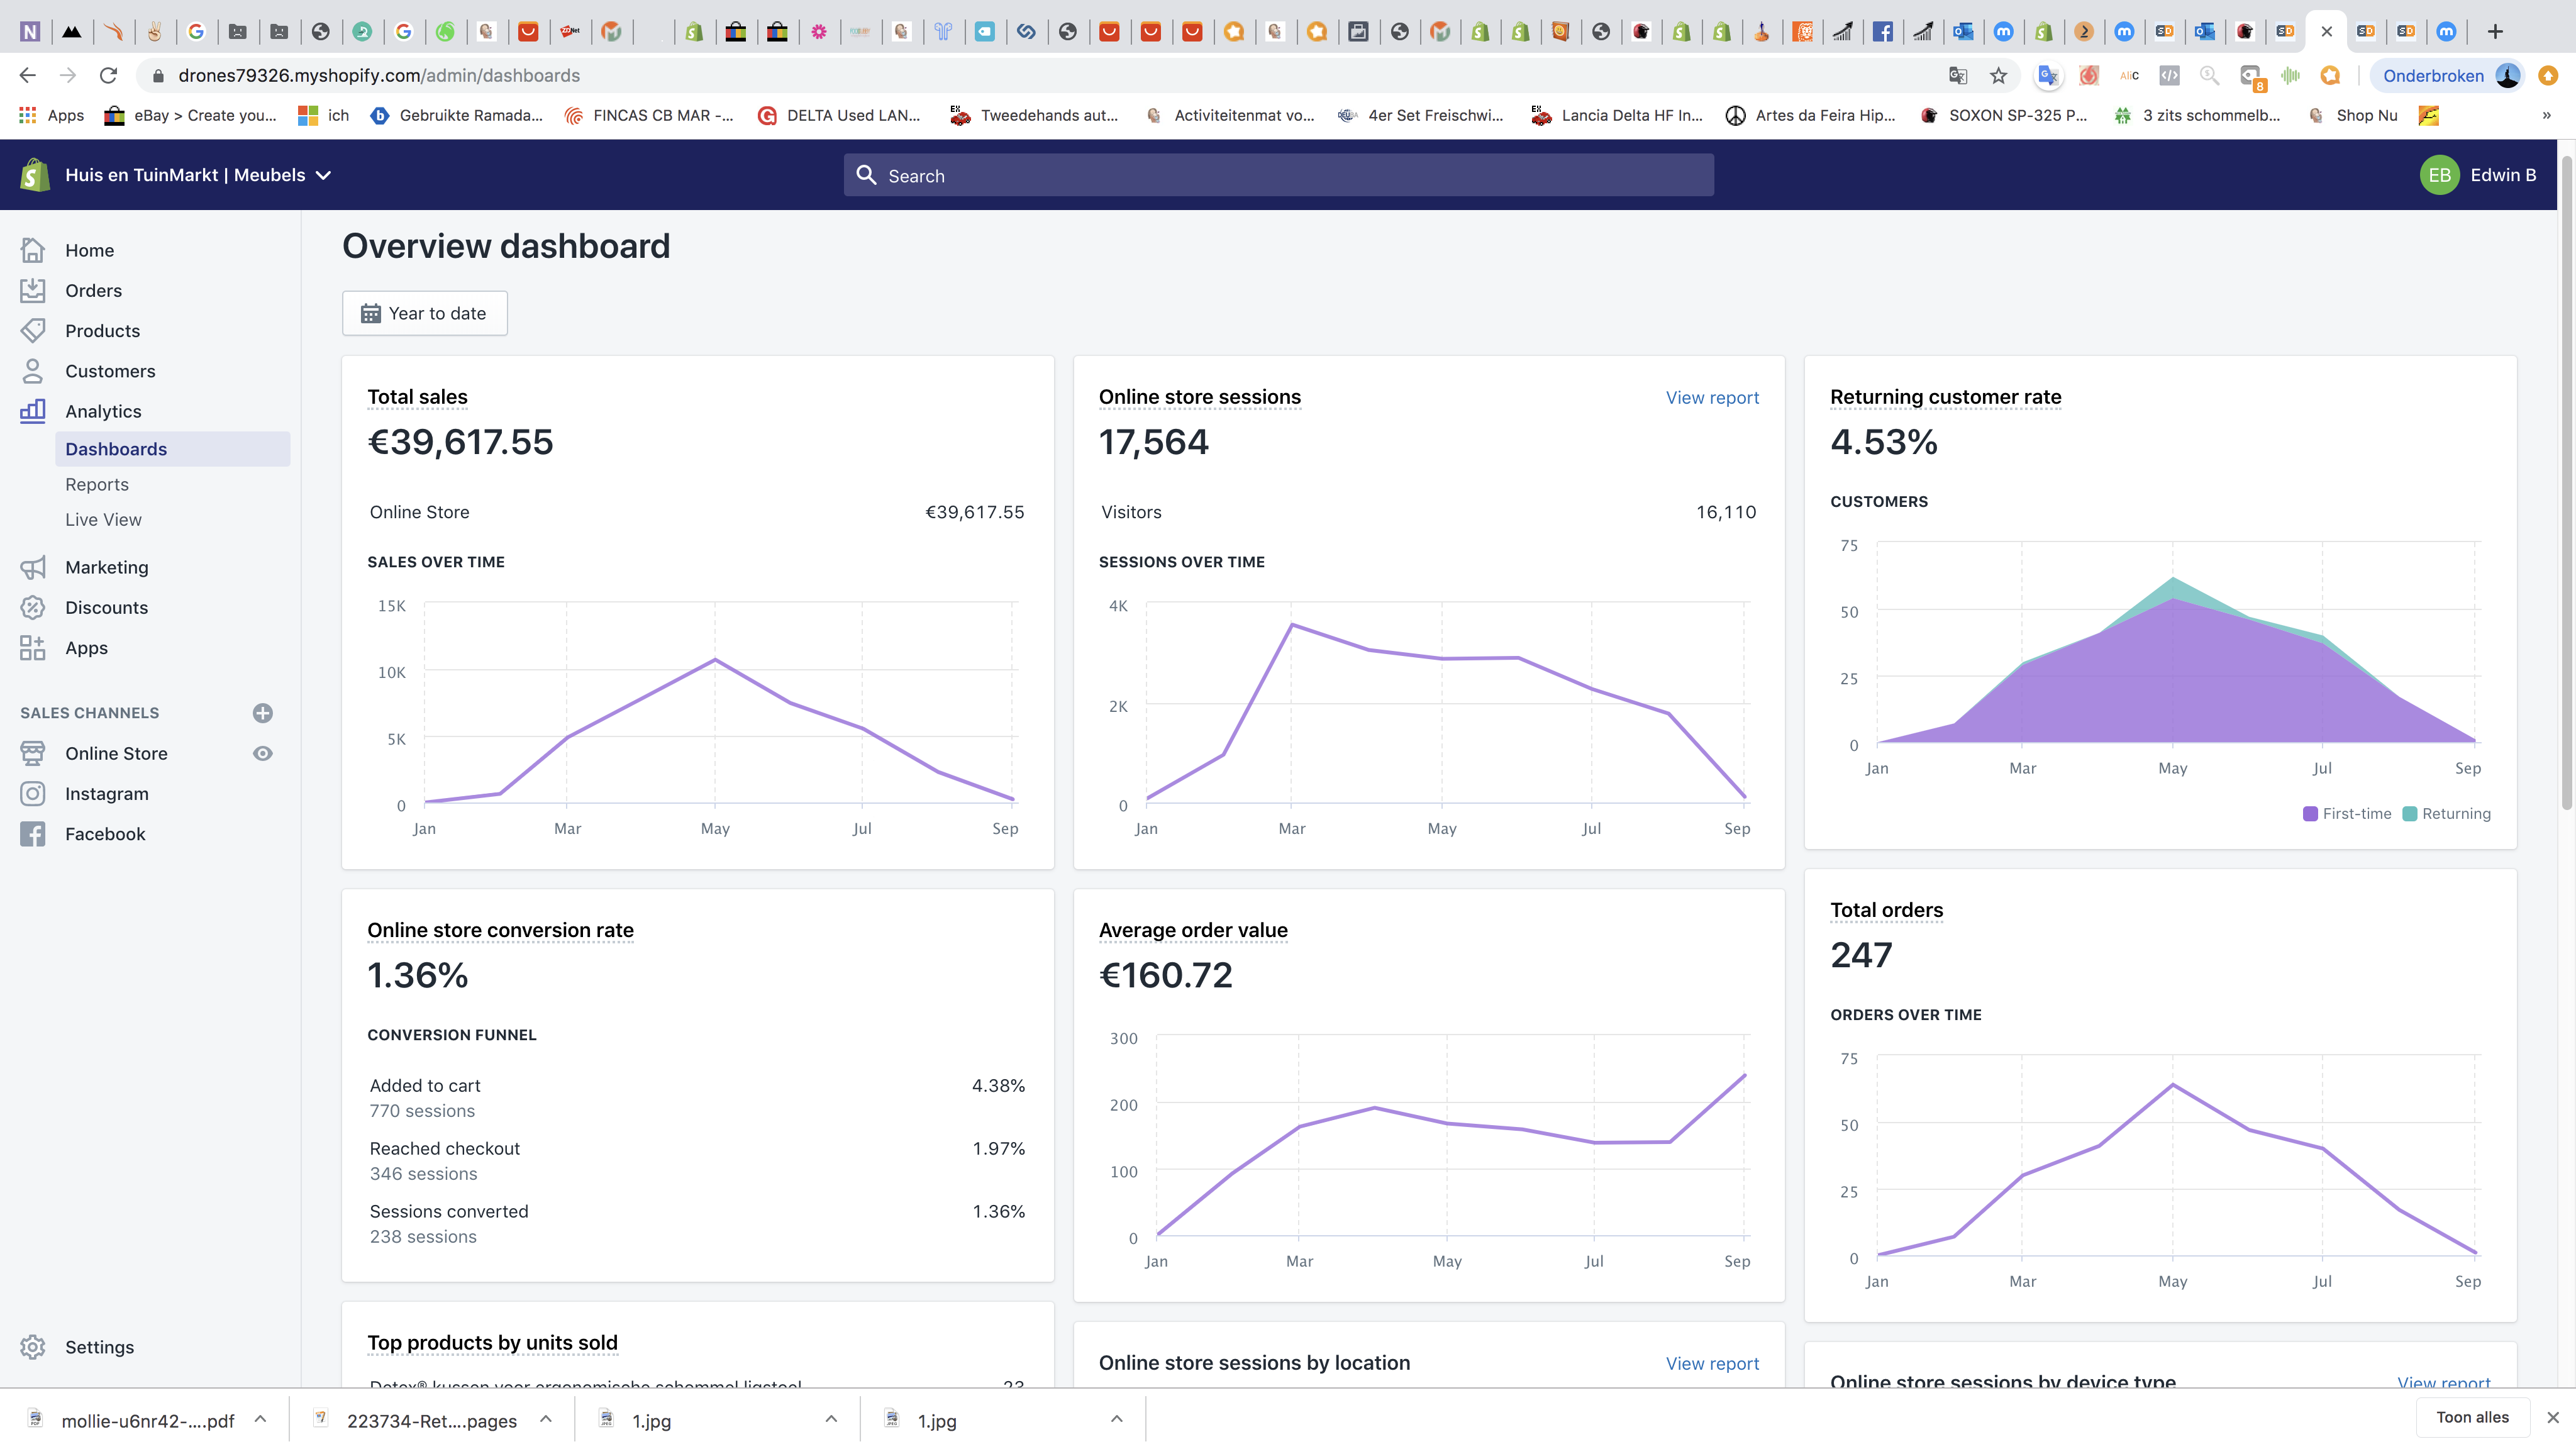Open the Onderbroken profile menu
Screen dimensions: 2576x1449
[2447, 75]
